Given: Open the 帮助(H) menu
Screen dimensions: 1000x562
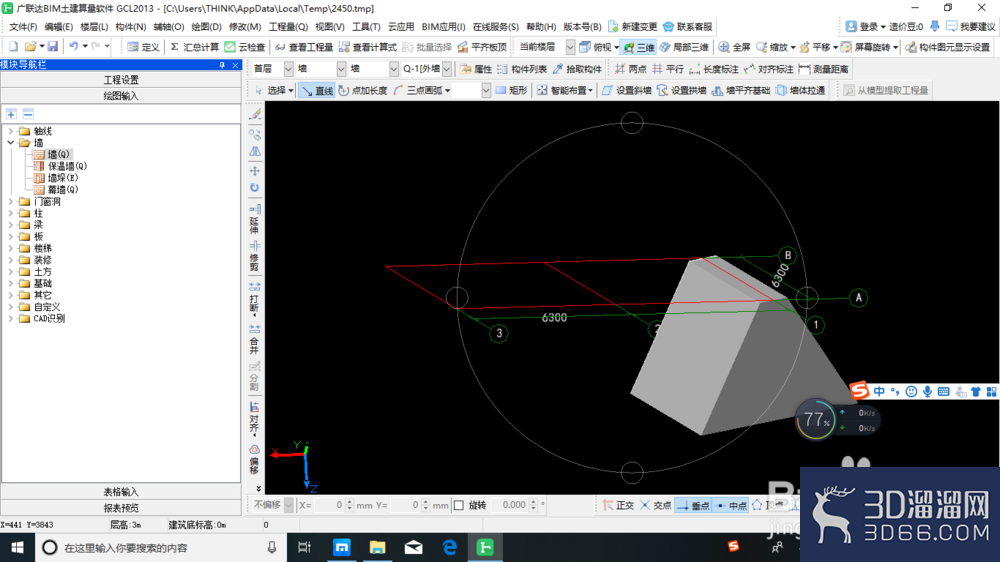Looking at the screenshot, I should click(541, 27).
